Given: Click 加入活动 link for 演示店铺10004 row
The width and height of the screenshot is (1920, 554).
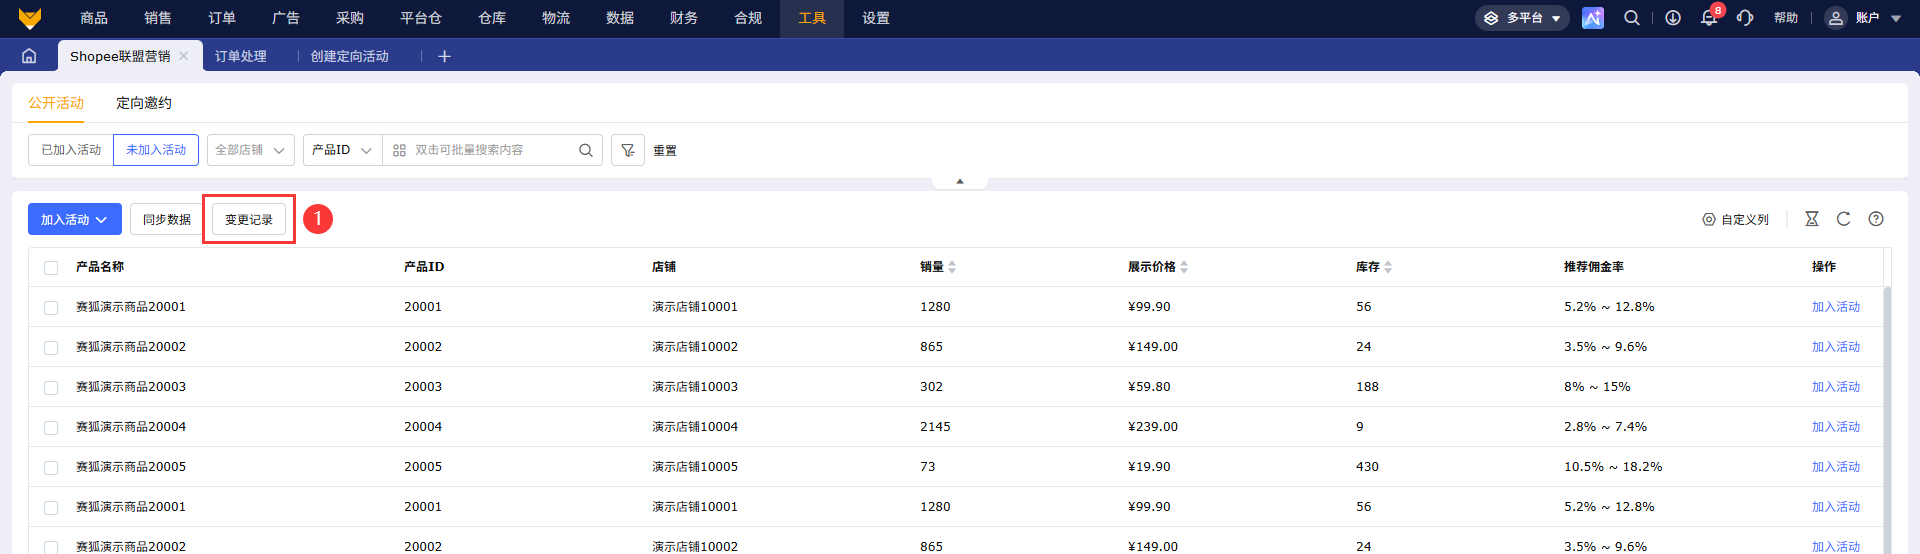Looking at the screenshot, I should (x=1836, y=427).
